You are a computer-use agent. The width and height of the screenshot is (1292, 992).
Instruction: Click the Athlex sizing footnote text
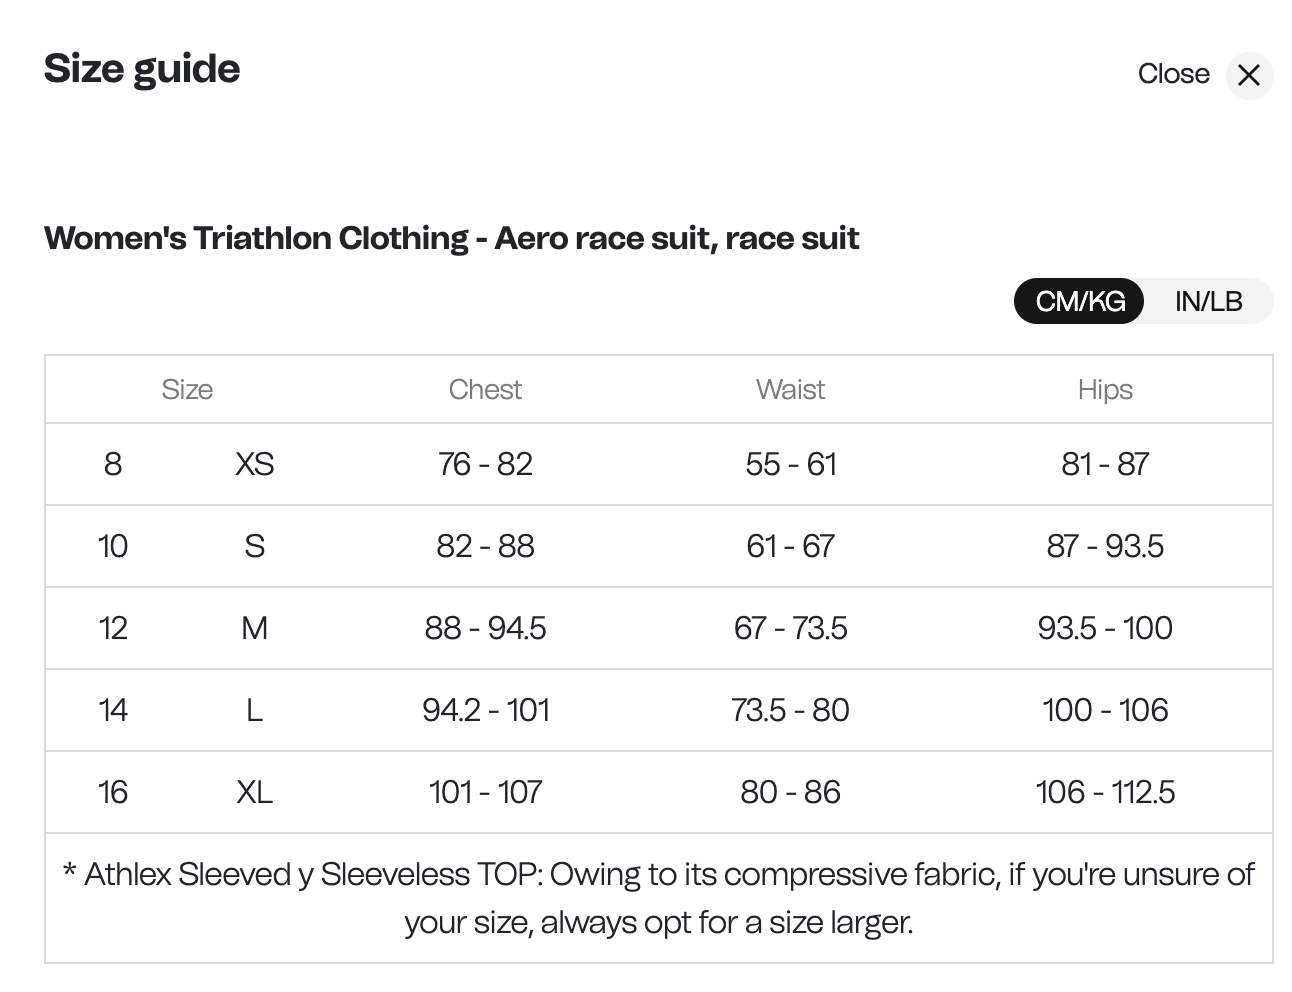659,897
